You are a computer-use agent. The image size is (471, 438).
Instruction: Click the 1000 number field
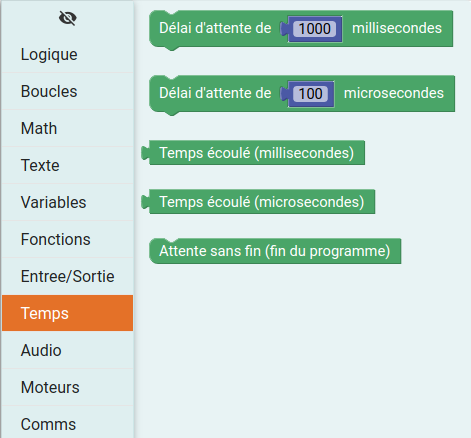click(x=314, y=29)
